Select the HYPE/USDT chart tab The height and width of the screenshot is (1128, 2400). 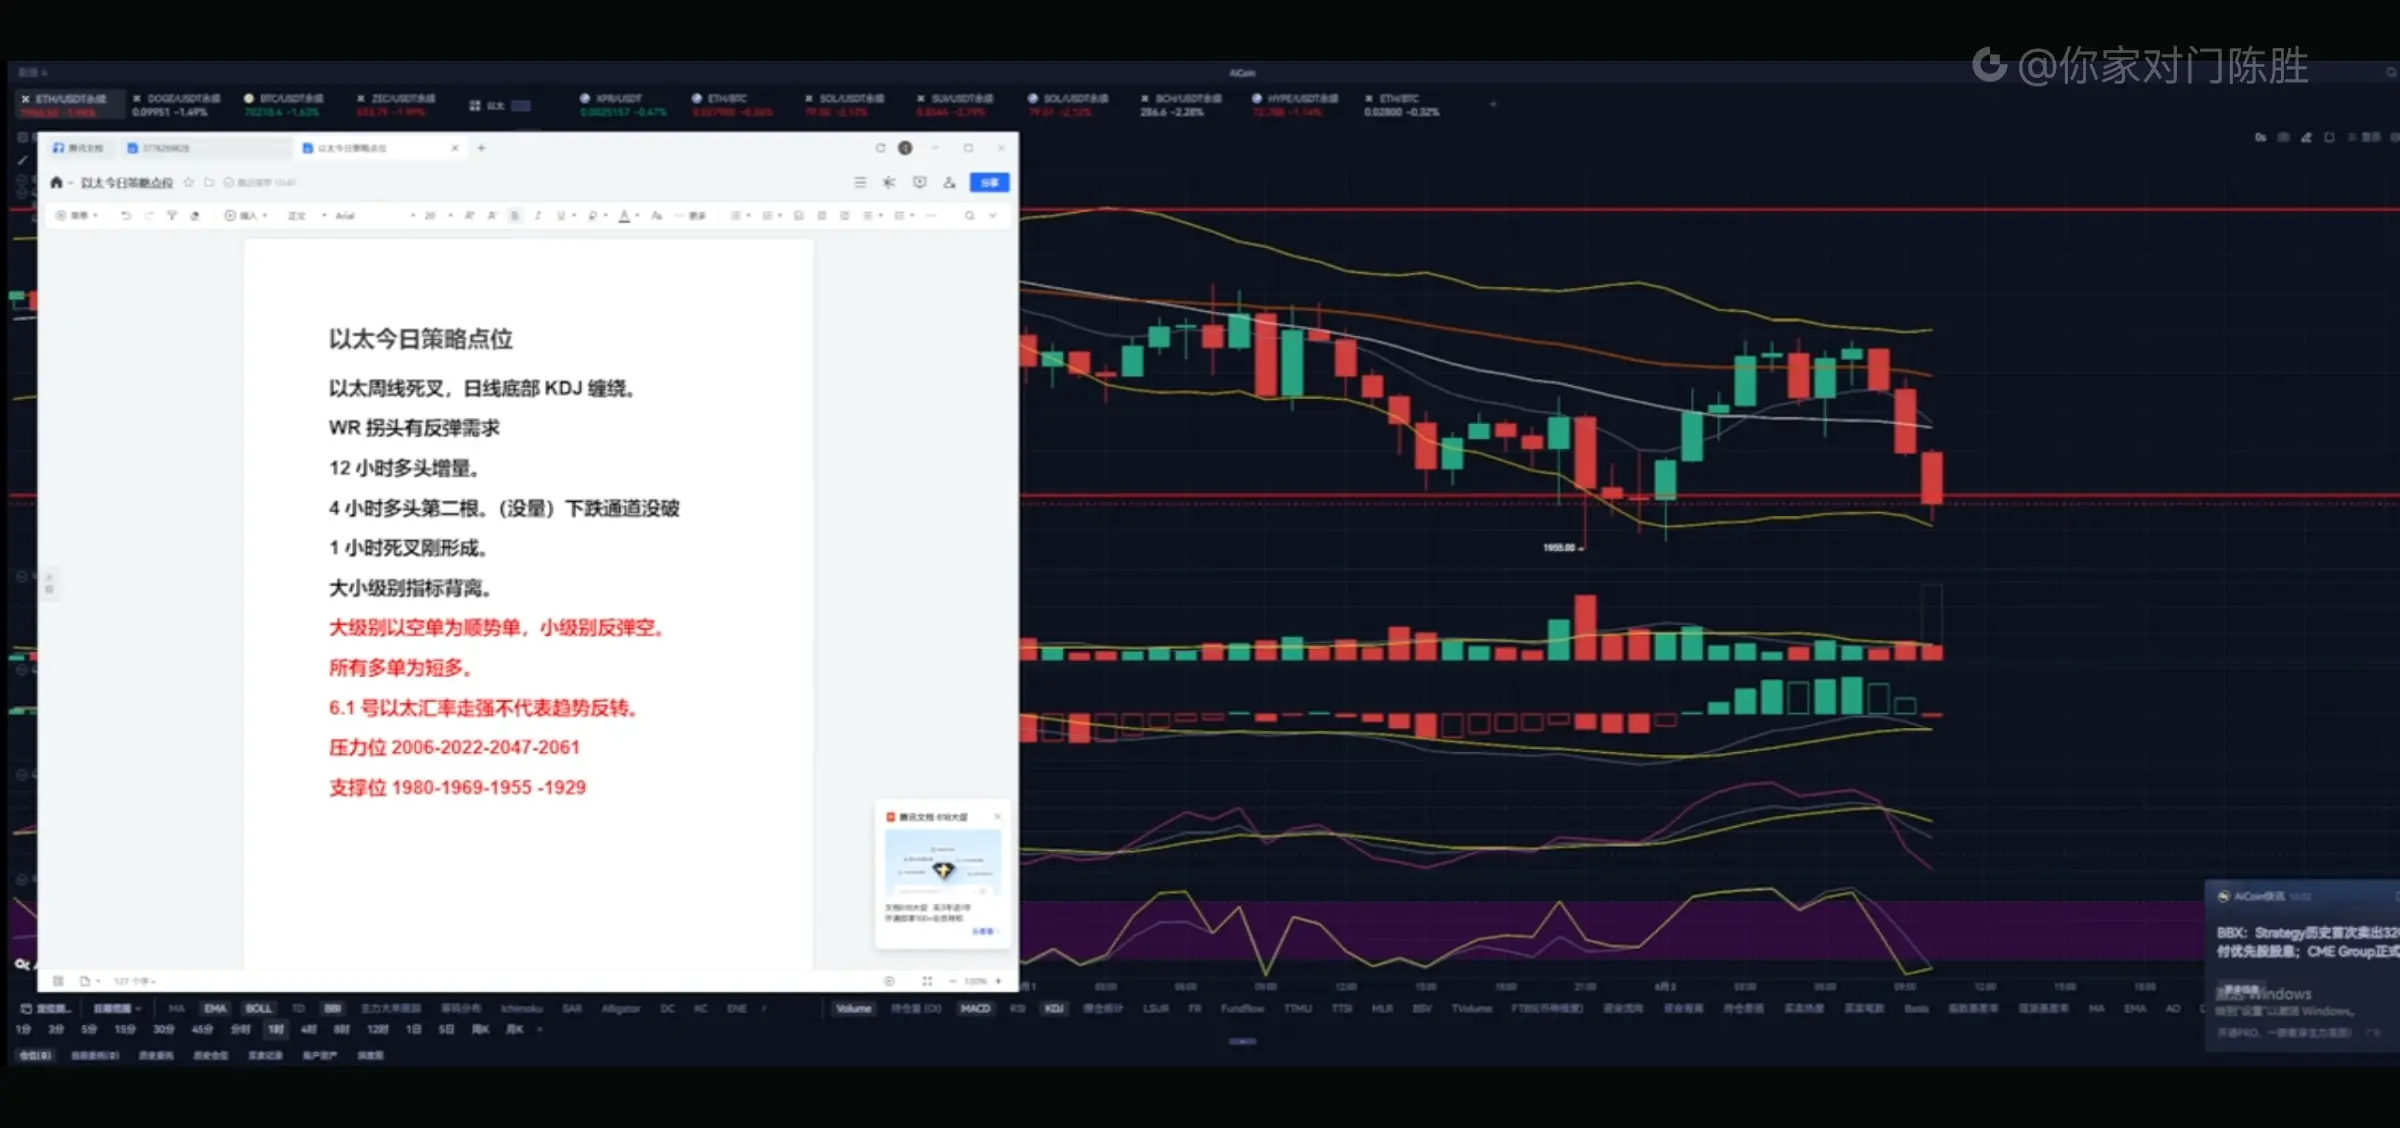click(x=1296, y=104)
